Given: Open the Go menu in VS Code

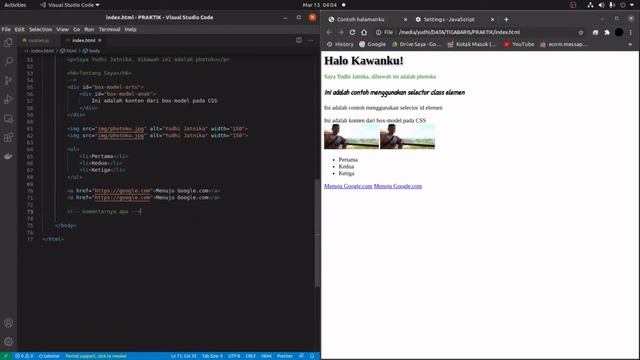Looking at the screenshot, I should (x=77, y=29).
